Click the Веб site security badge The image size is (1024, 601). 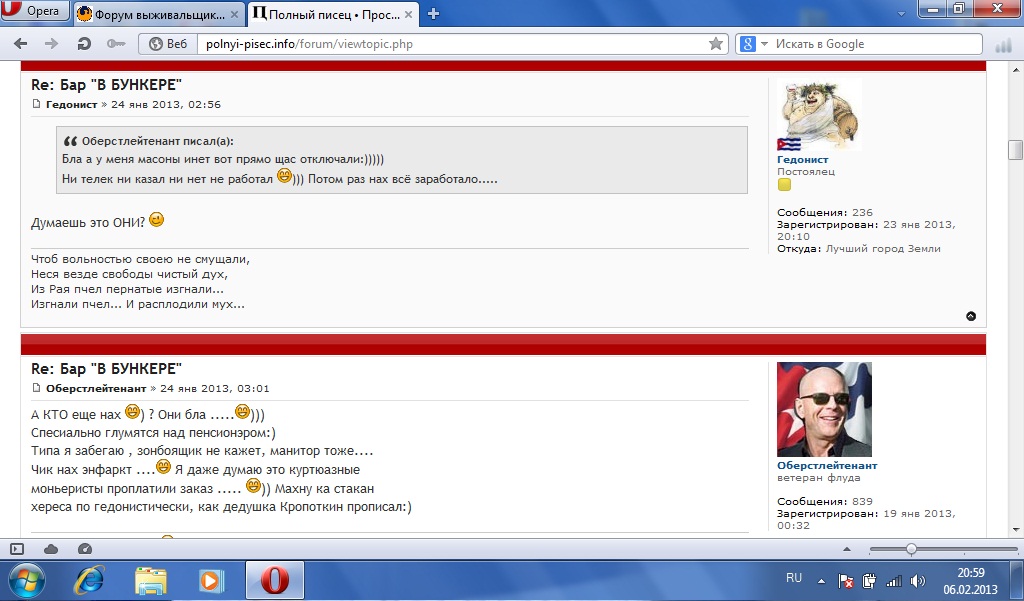[x=168, y=44]
